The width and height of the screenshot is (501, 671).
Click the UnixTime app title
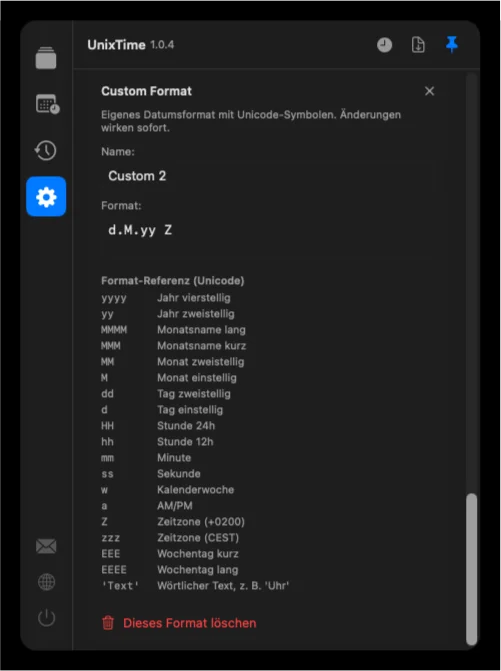116,45
